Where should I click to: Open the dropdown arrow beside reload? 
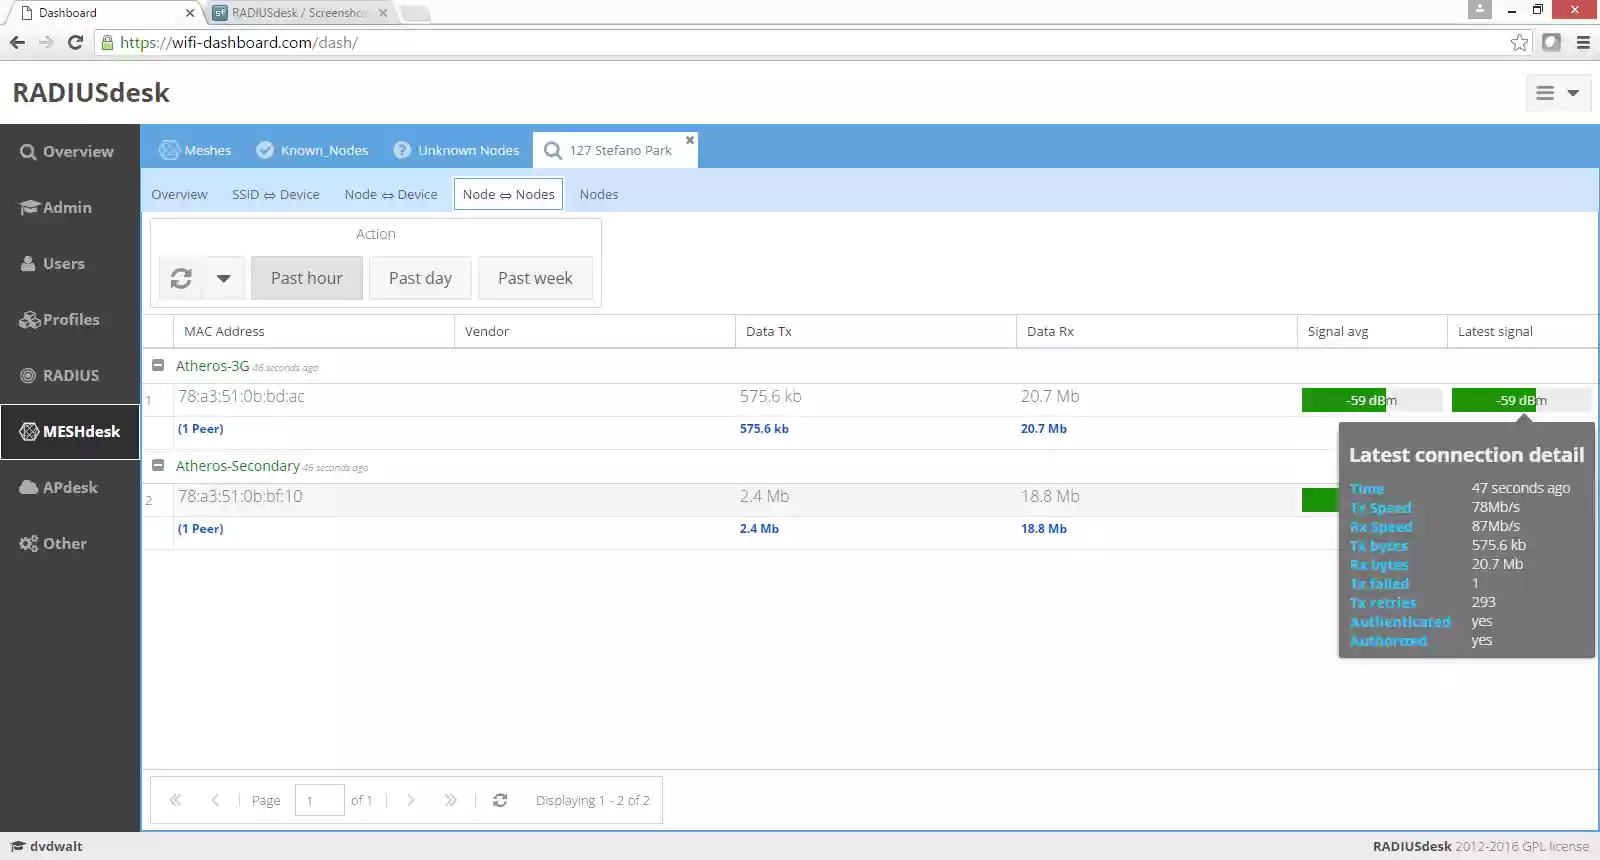[224, 278]
